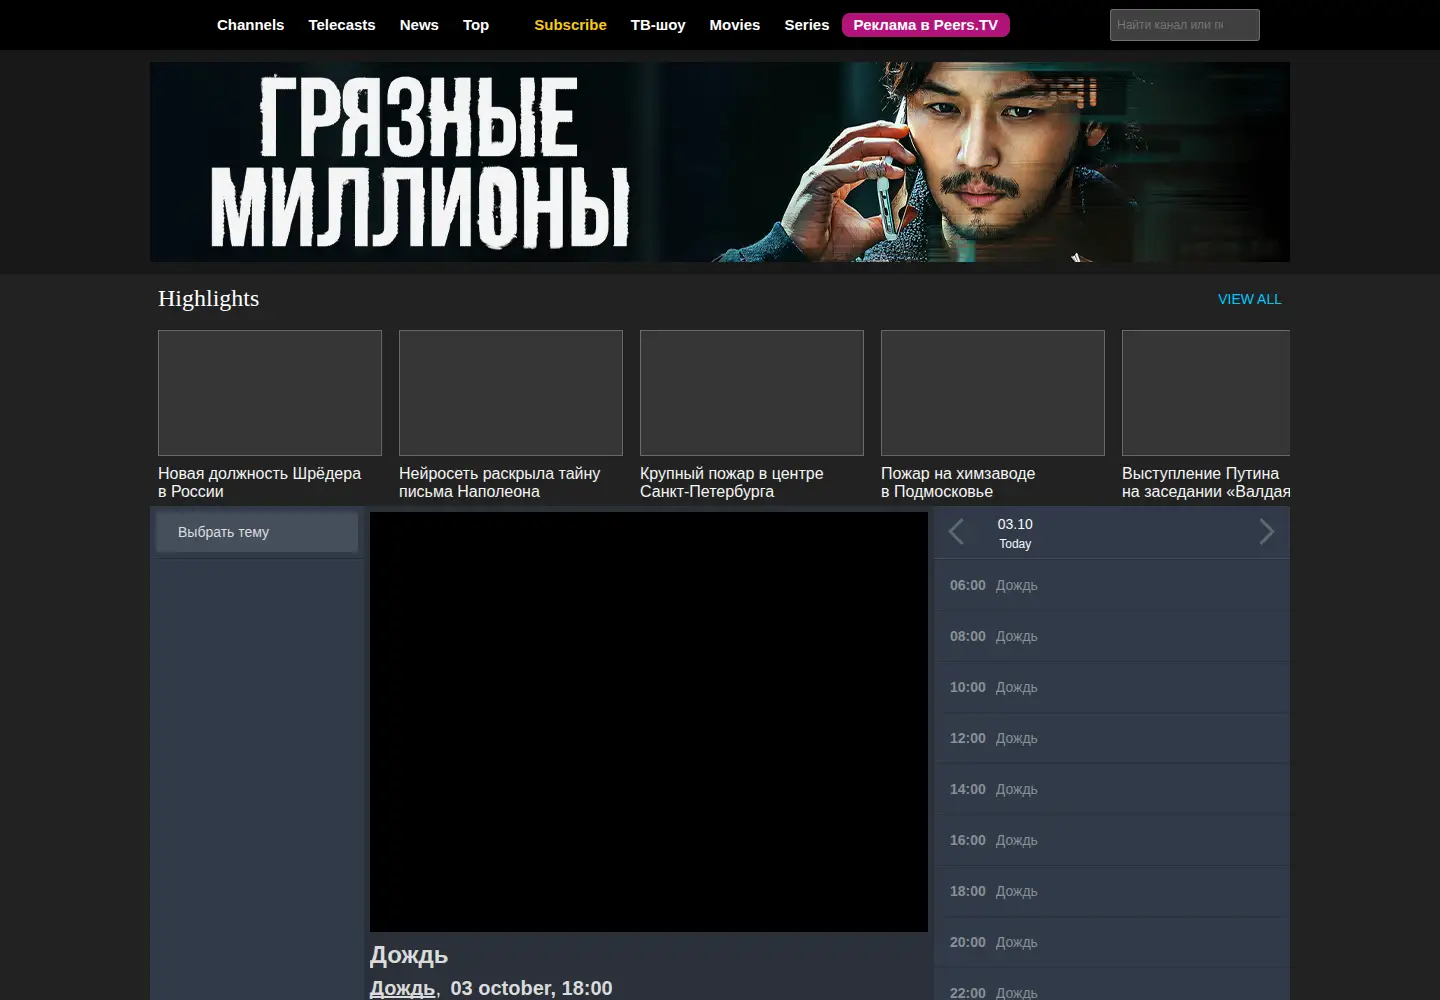Click VIEW ALL highlights link
1440x1000 pixels.
[x=1249, y=299]
